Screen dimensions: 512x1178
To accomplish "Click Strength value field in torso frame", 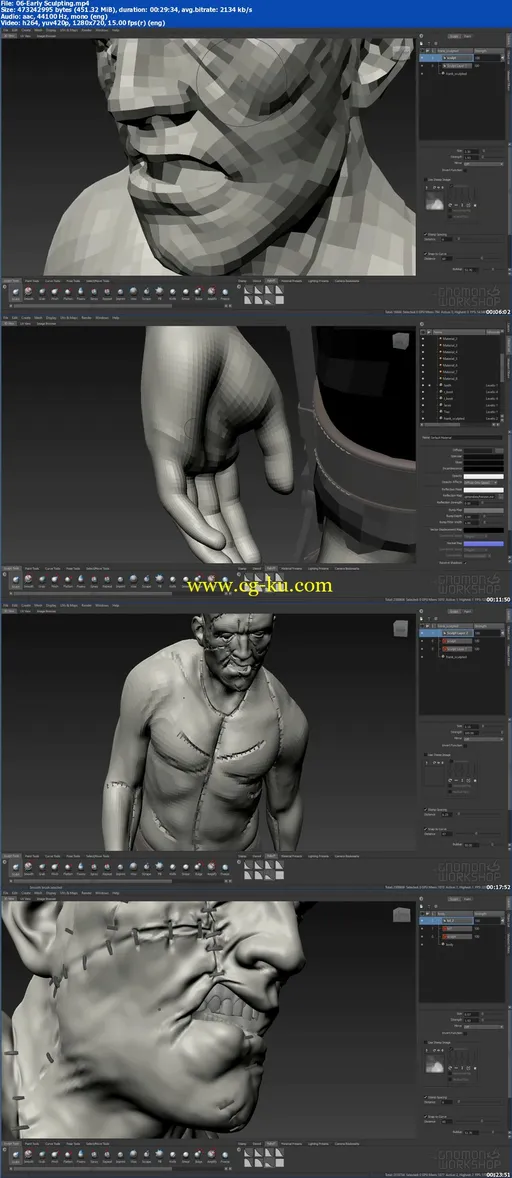I will pyautogui.click(x=471, y=734).
